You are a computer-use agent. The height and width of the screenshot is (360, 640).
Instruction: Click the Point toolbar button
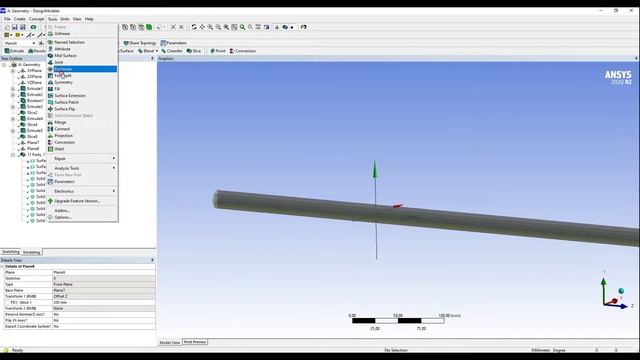pos(218,51)
